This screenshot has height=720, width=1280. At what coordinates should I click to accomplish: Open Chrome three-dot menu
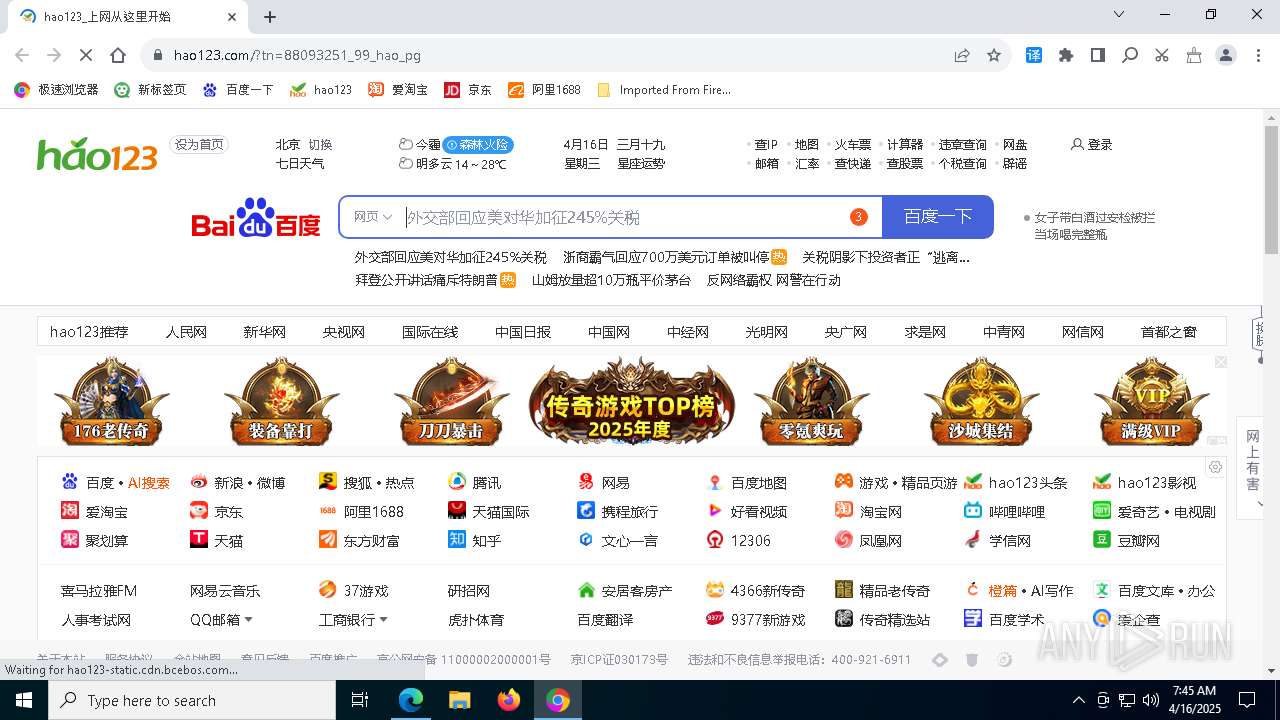[x=1258, y=55]
